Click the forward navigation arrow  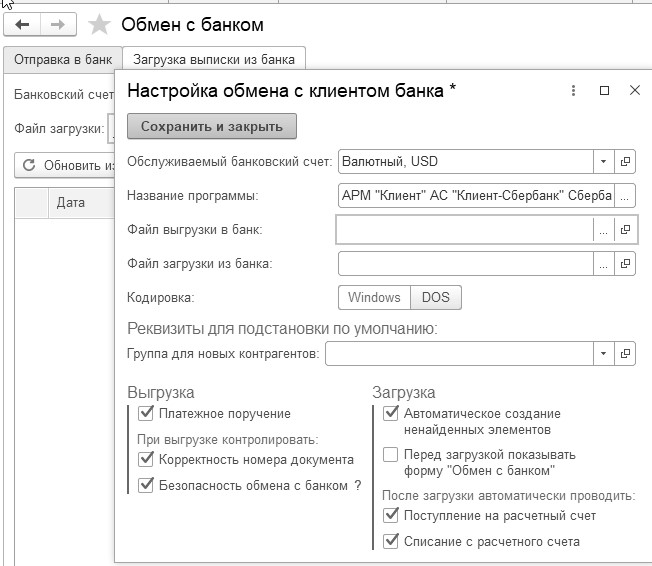pos(57,24)
